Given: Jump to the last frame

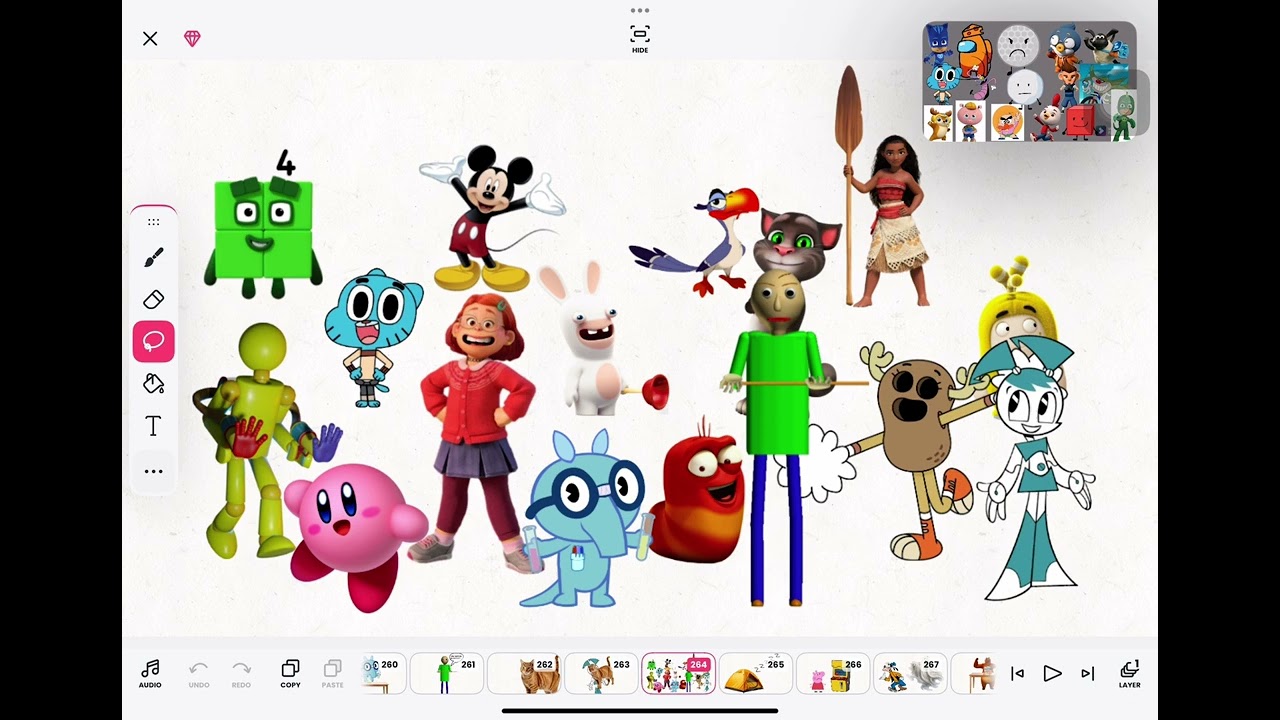Looking at the screenshot, I should (1088, 674).
